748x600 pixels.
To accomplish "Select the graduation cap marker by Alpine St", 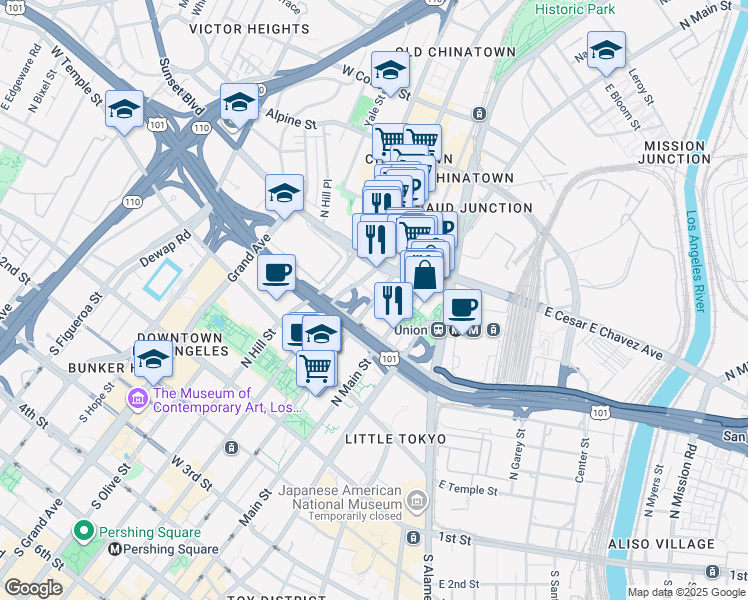I will tap(239, 103).
